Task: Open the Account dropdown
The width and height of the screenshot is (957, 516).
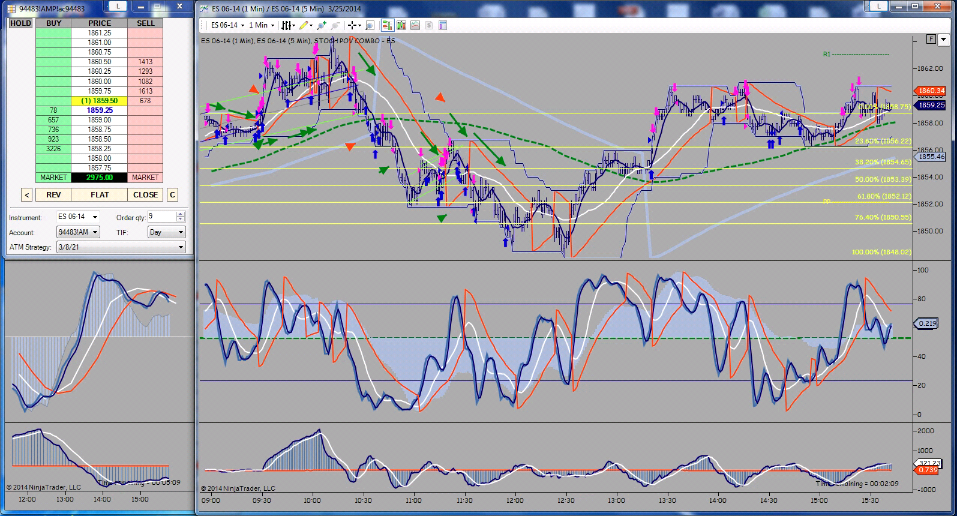Action: (x=78, y=232)
